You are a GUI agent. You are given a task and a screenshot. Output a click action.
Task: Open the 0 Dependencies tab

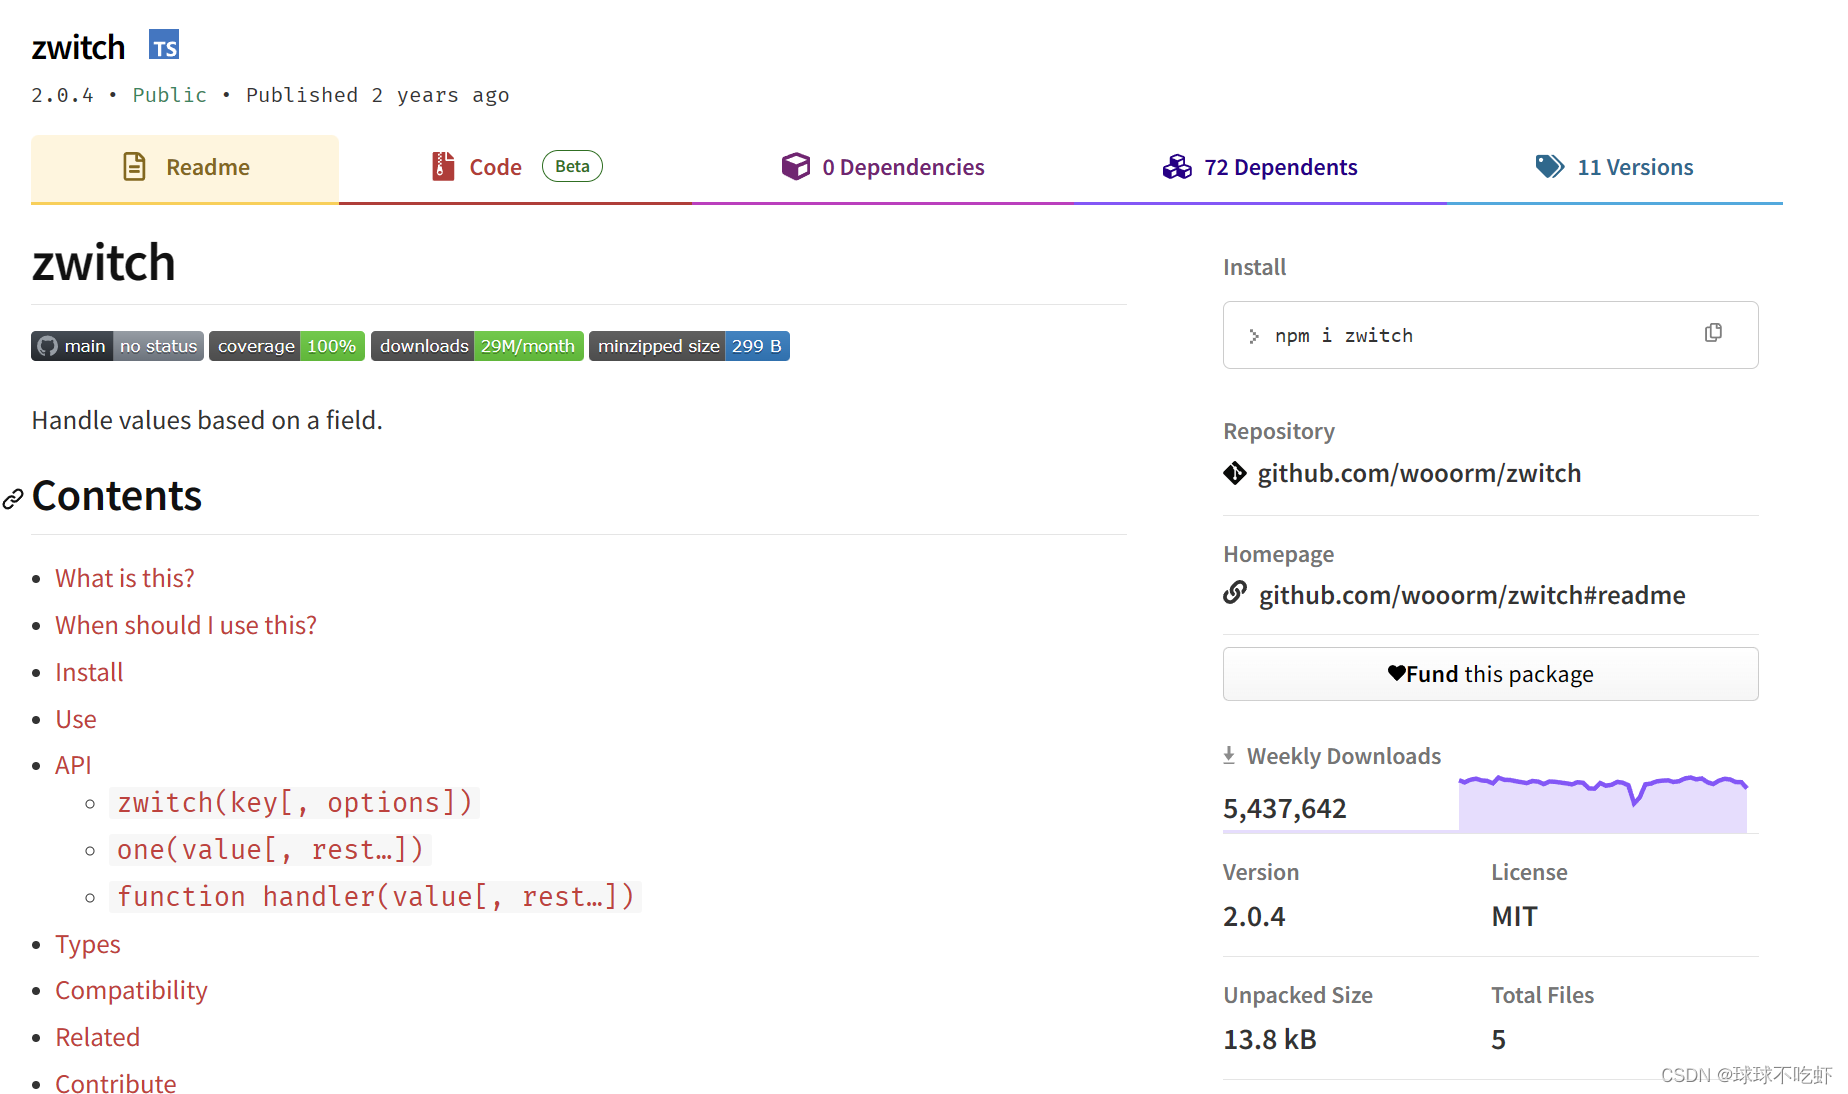(883, 168)
